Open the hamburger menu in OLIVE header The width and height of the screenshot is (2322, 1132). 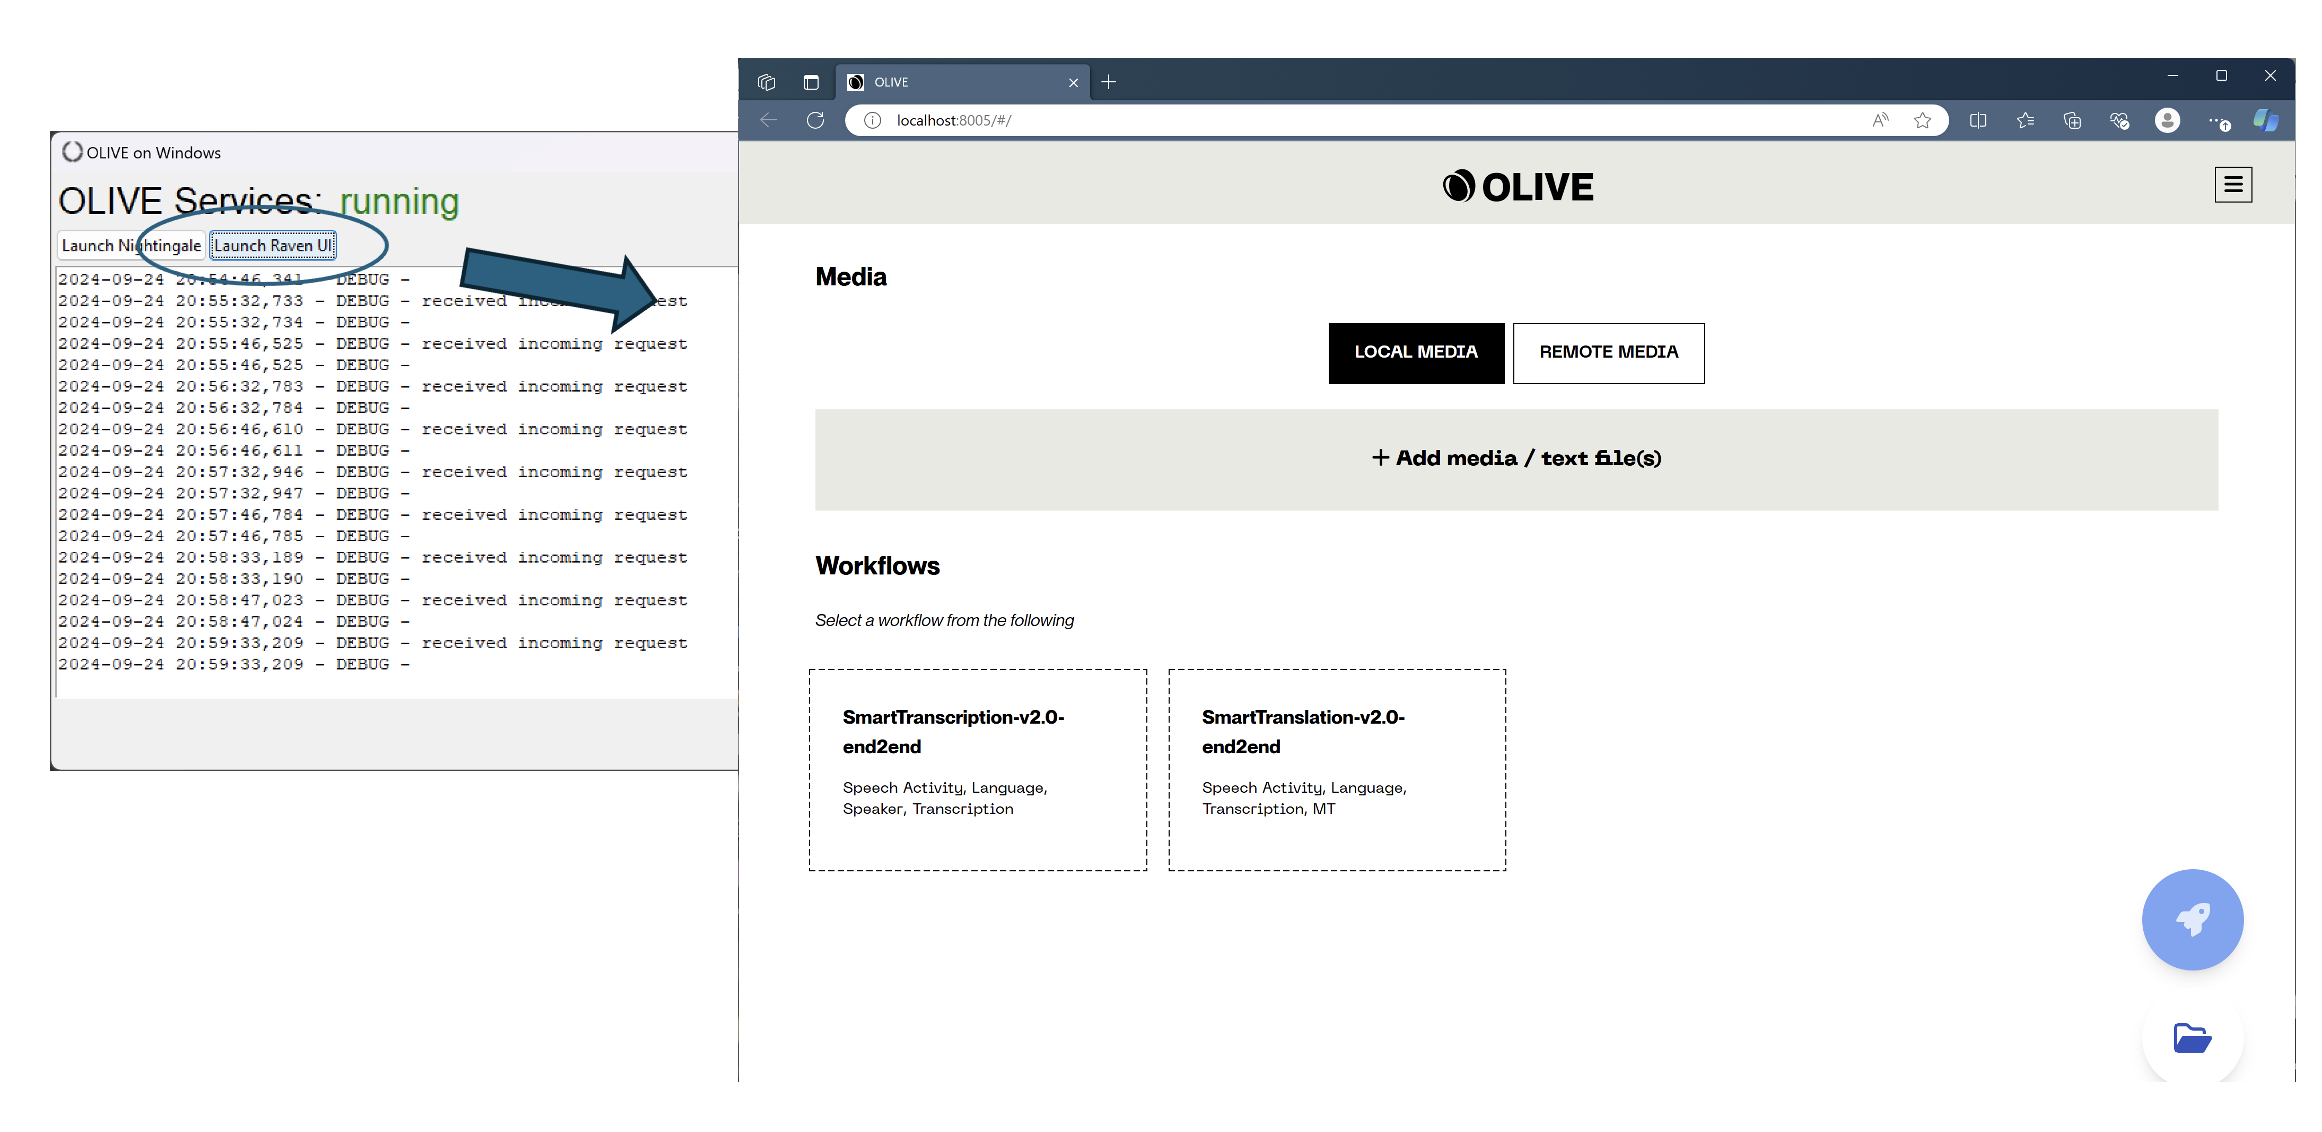[2232, 185]
